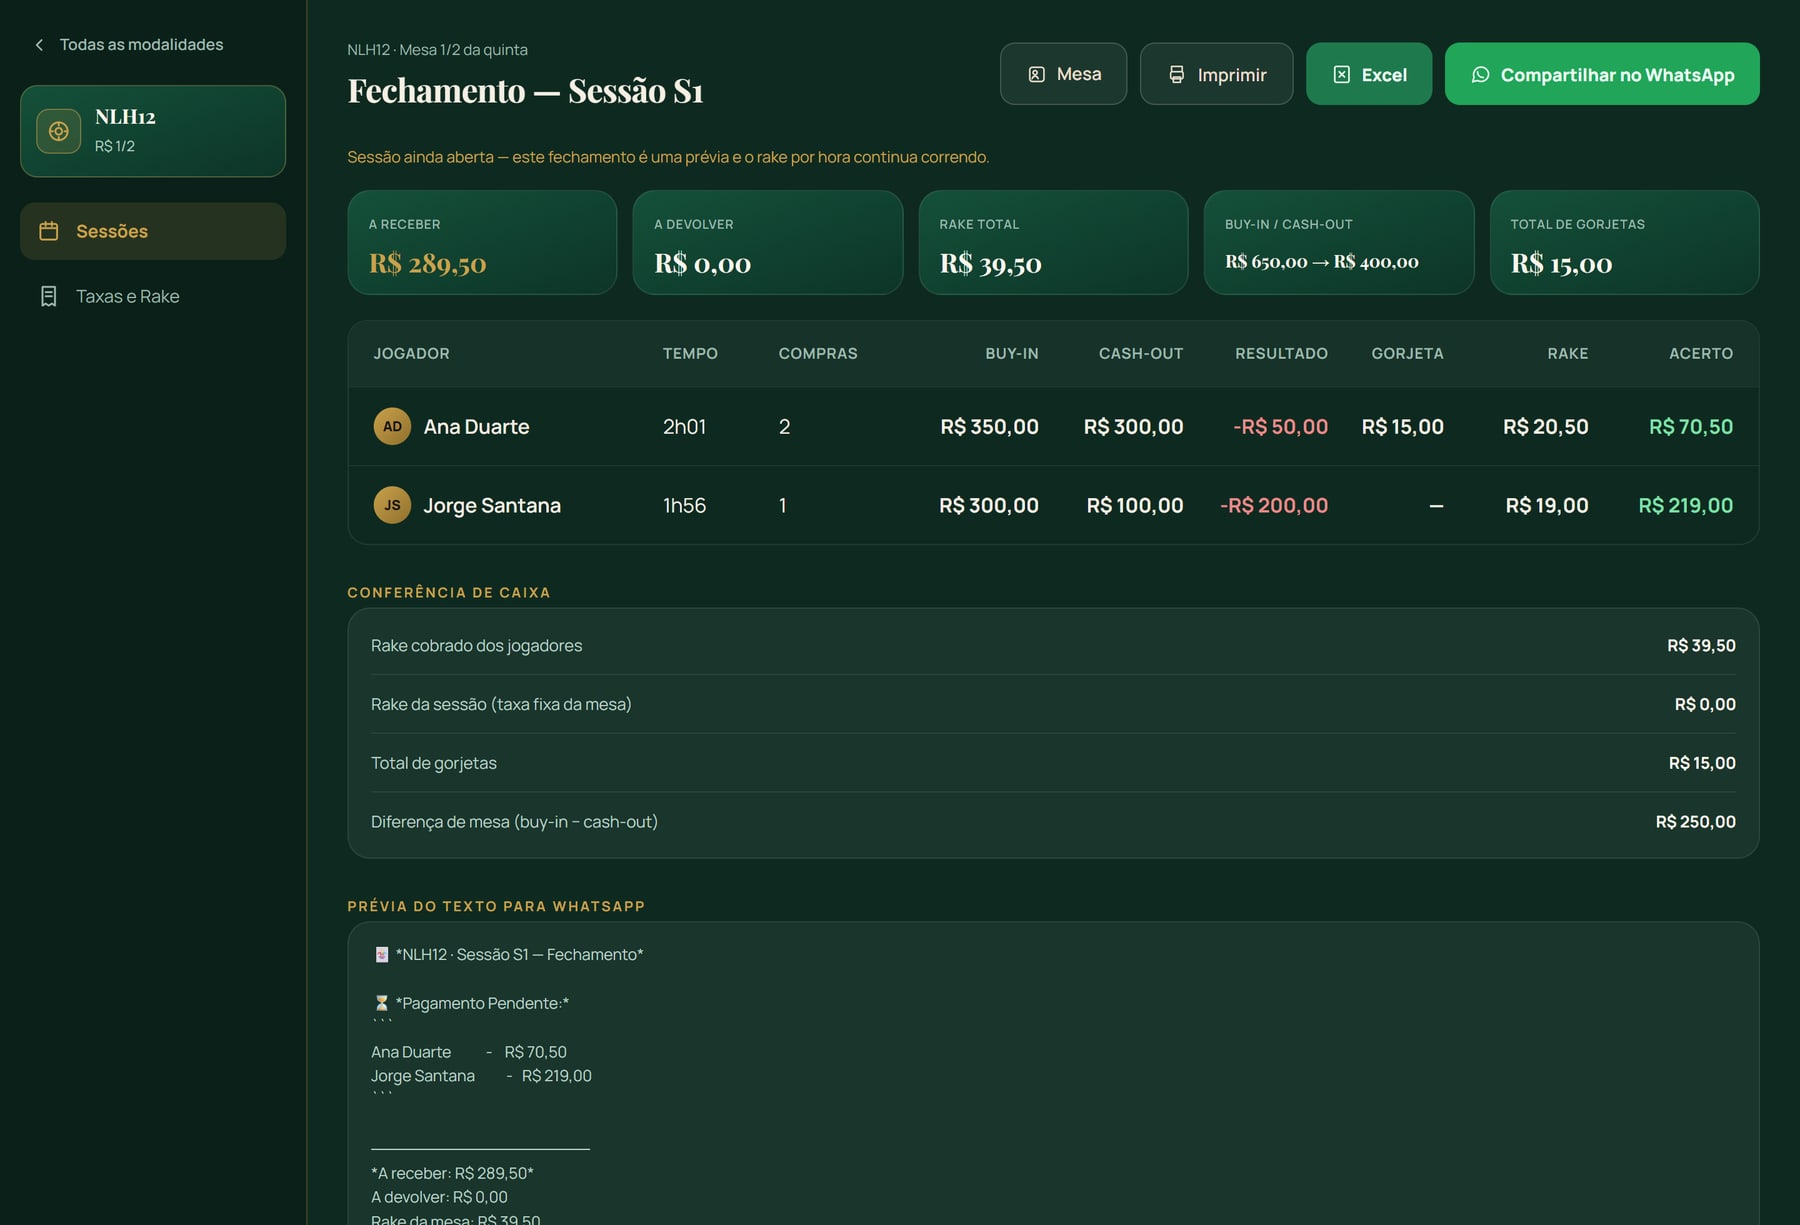Click Diferença de mesa row label
Image resolution: width=1800 pixels, height=1225 pixels.
[x=514, y=822]
